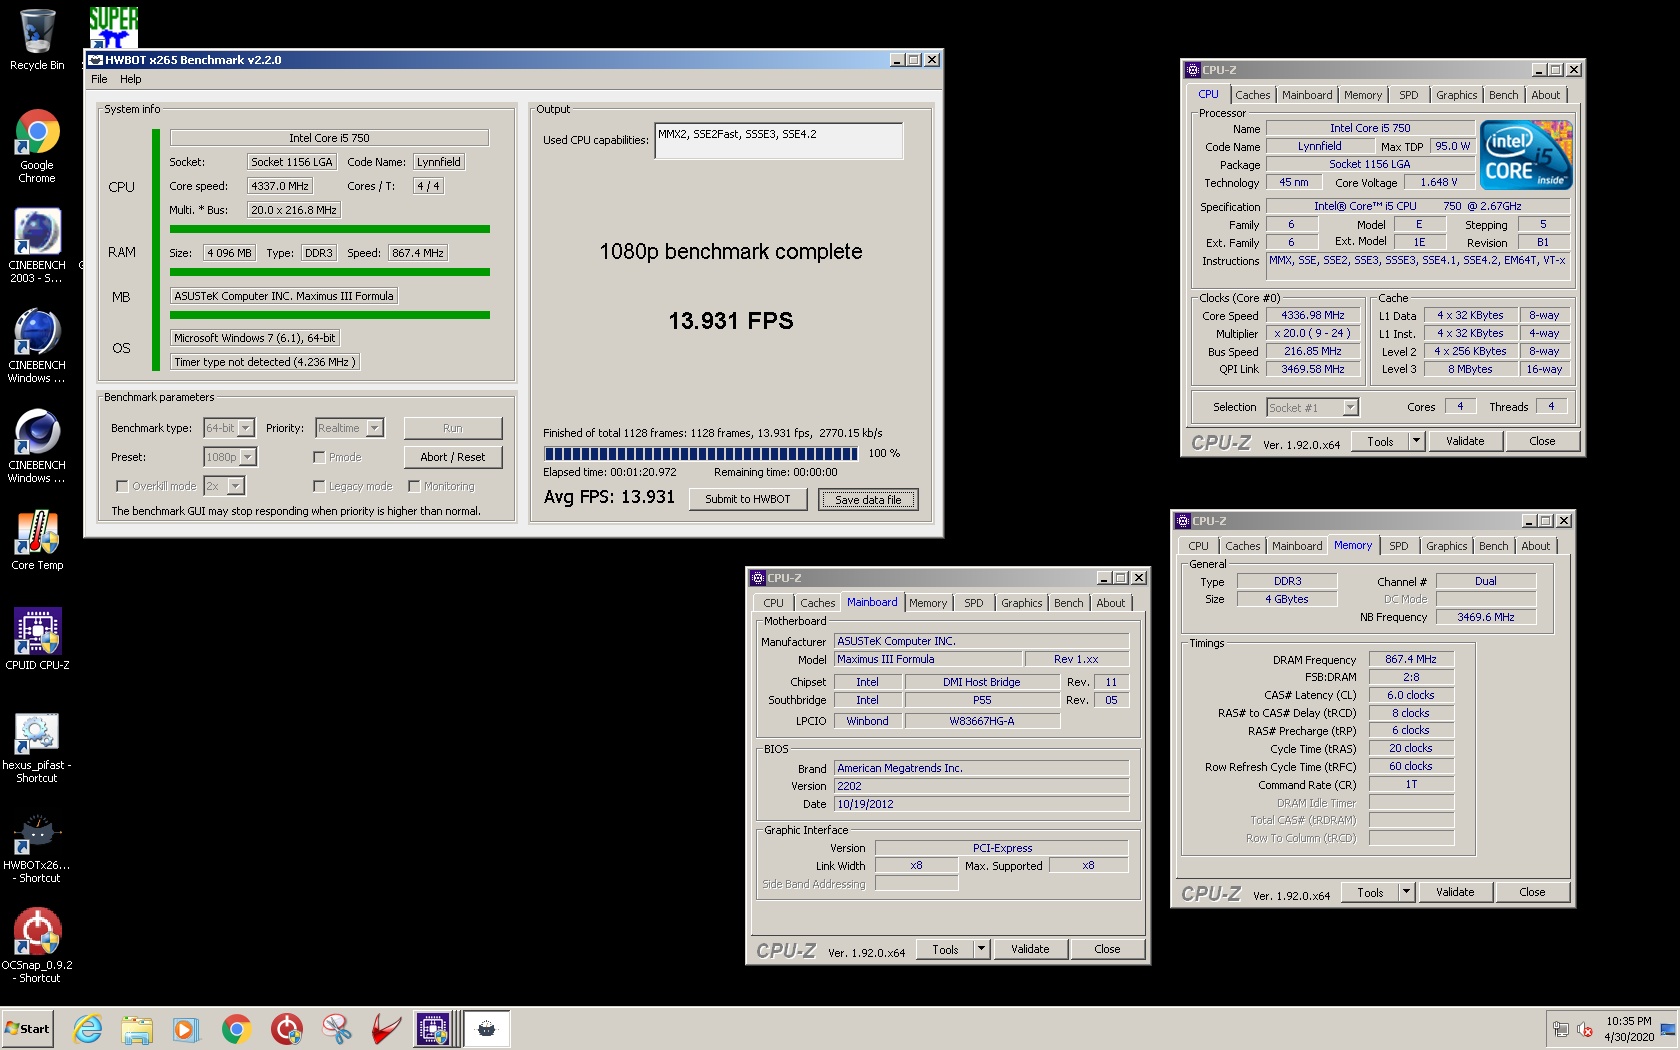
Task: Click the SUPER Pi desktop icon
Action: click(x=113, y=27)
